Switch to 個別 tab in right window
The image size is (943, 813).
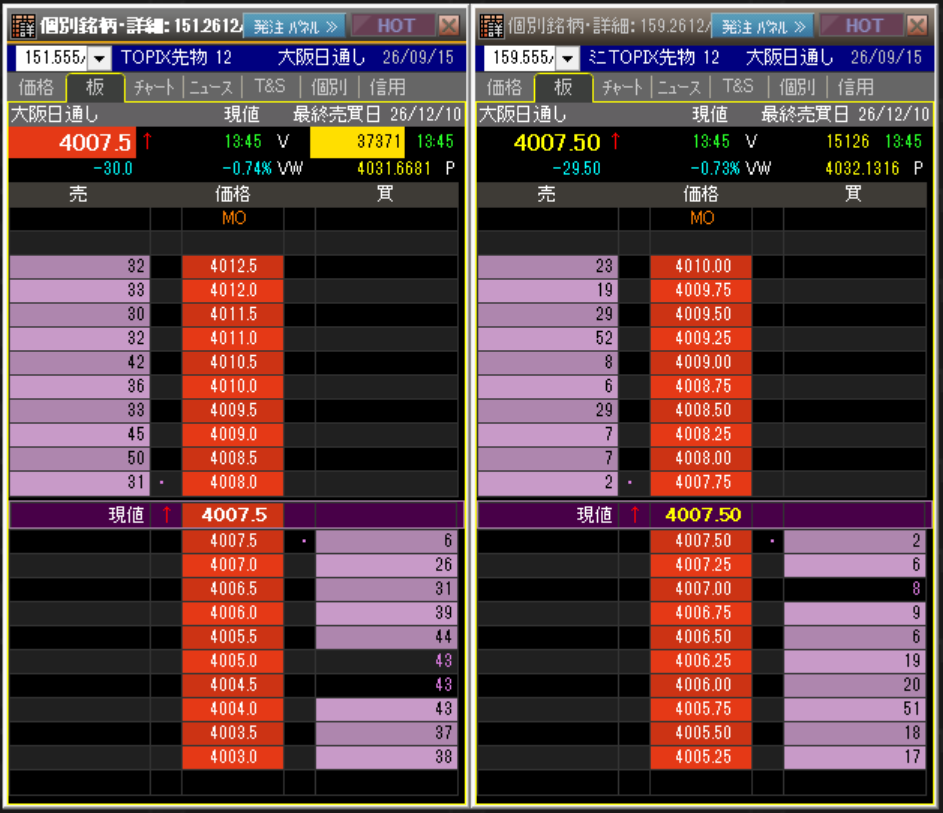pyautogui.click(x=797, y=87)
